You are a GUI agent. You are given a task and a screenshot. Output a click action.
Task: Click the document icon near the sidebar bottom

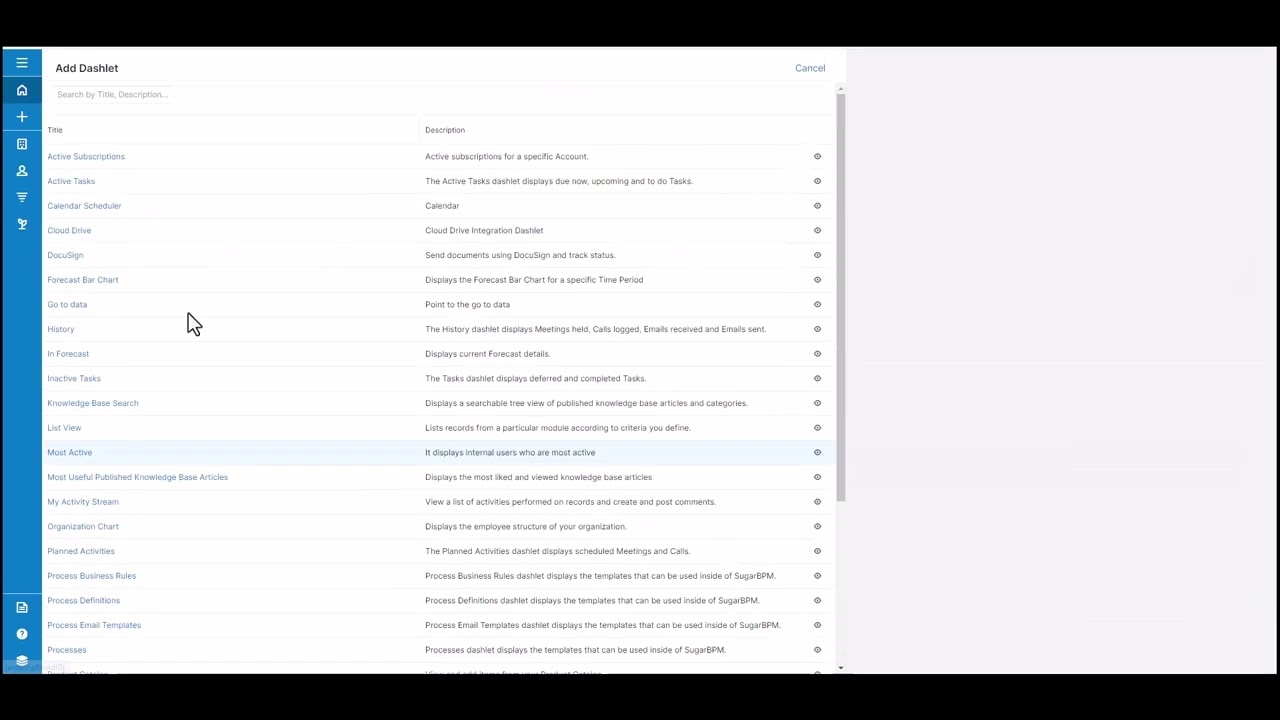point(22,607)
